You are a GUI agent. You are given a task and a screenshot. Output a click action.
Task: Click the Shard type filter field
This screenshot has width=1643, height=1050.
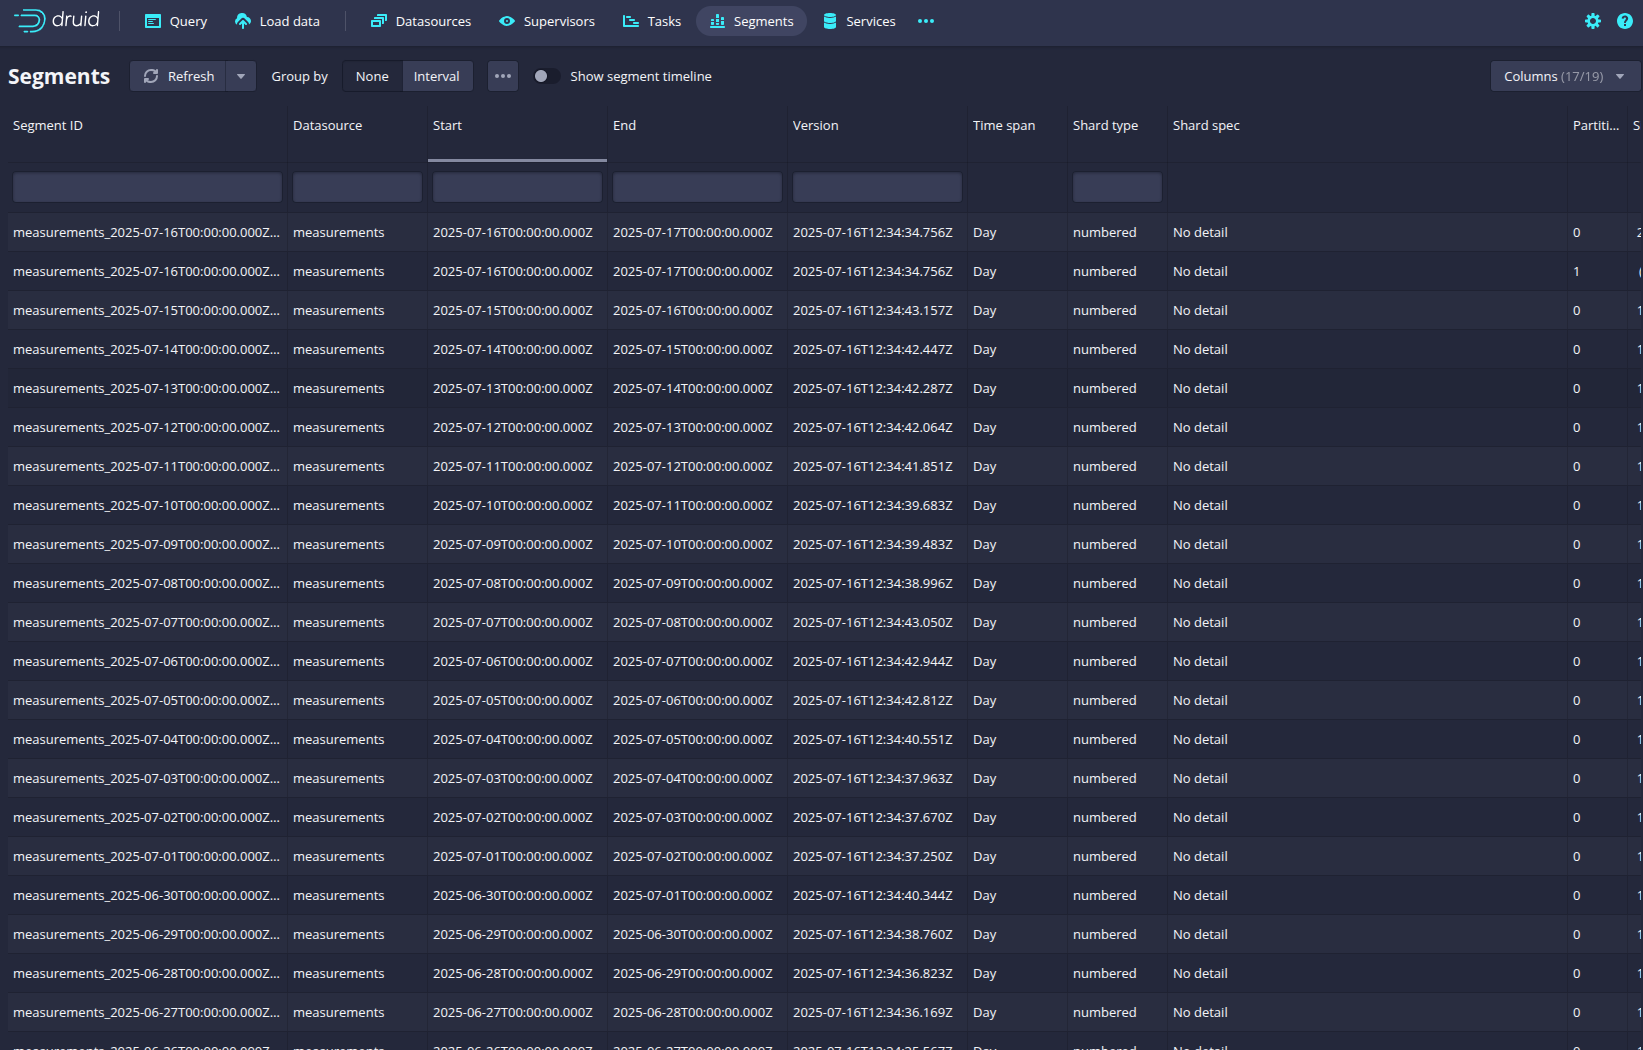(x=1117, y=187)
